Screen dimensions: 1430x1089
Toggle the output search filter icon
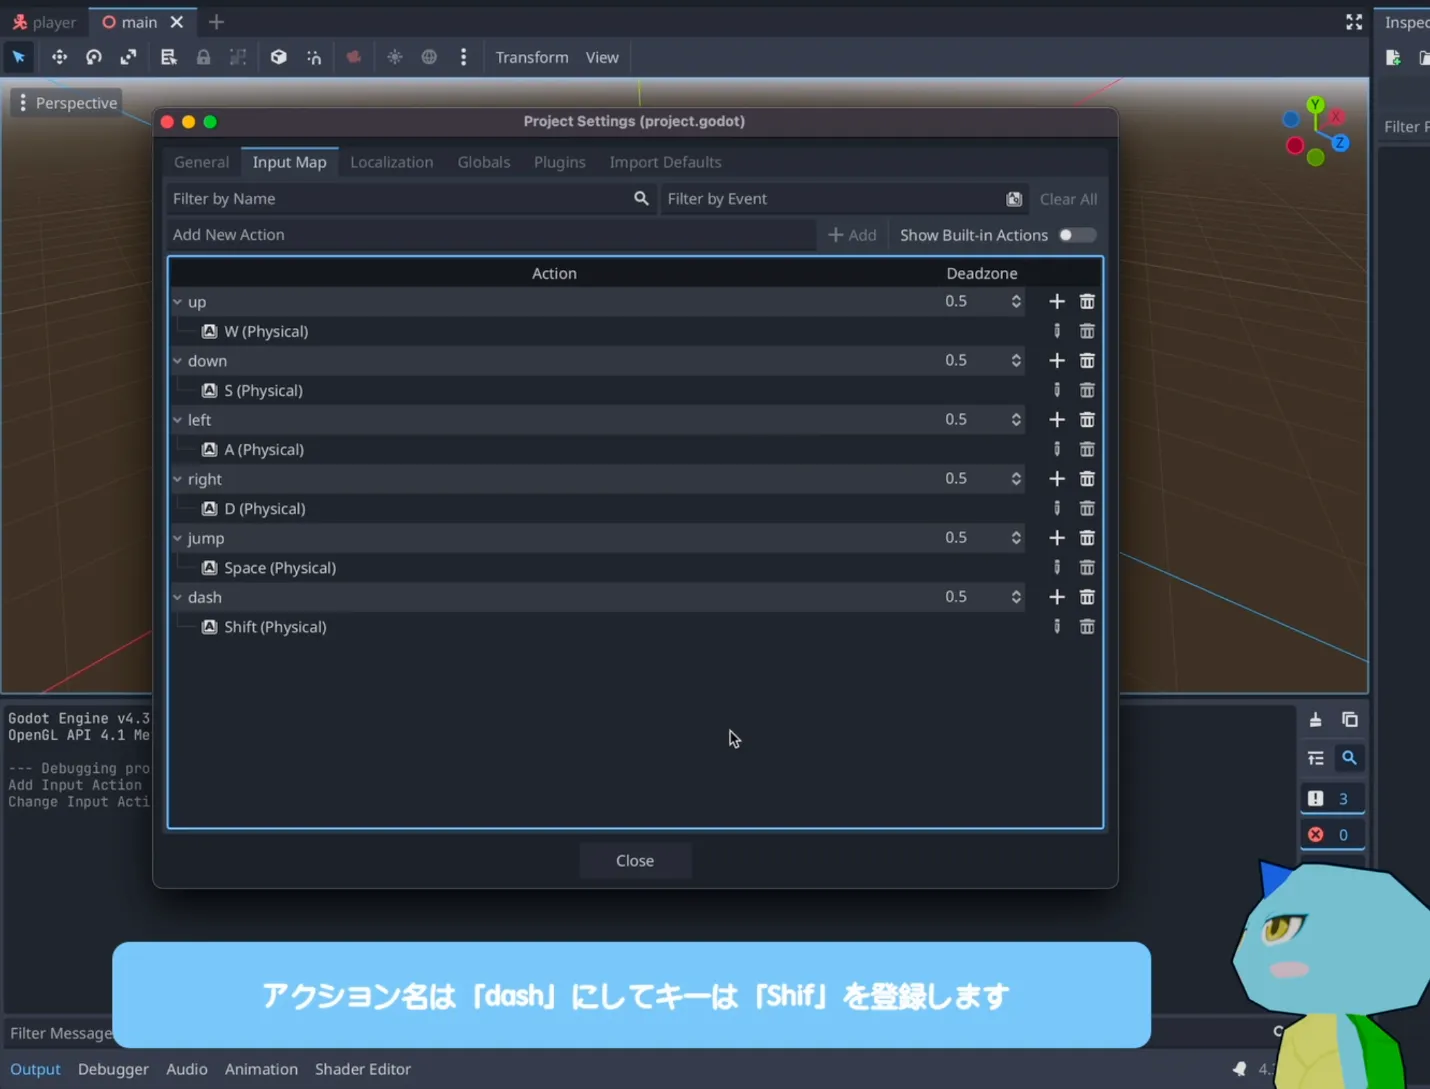[1349, 758]
